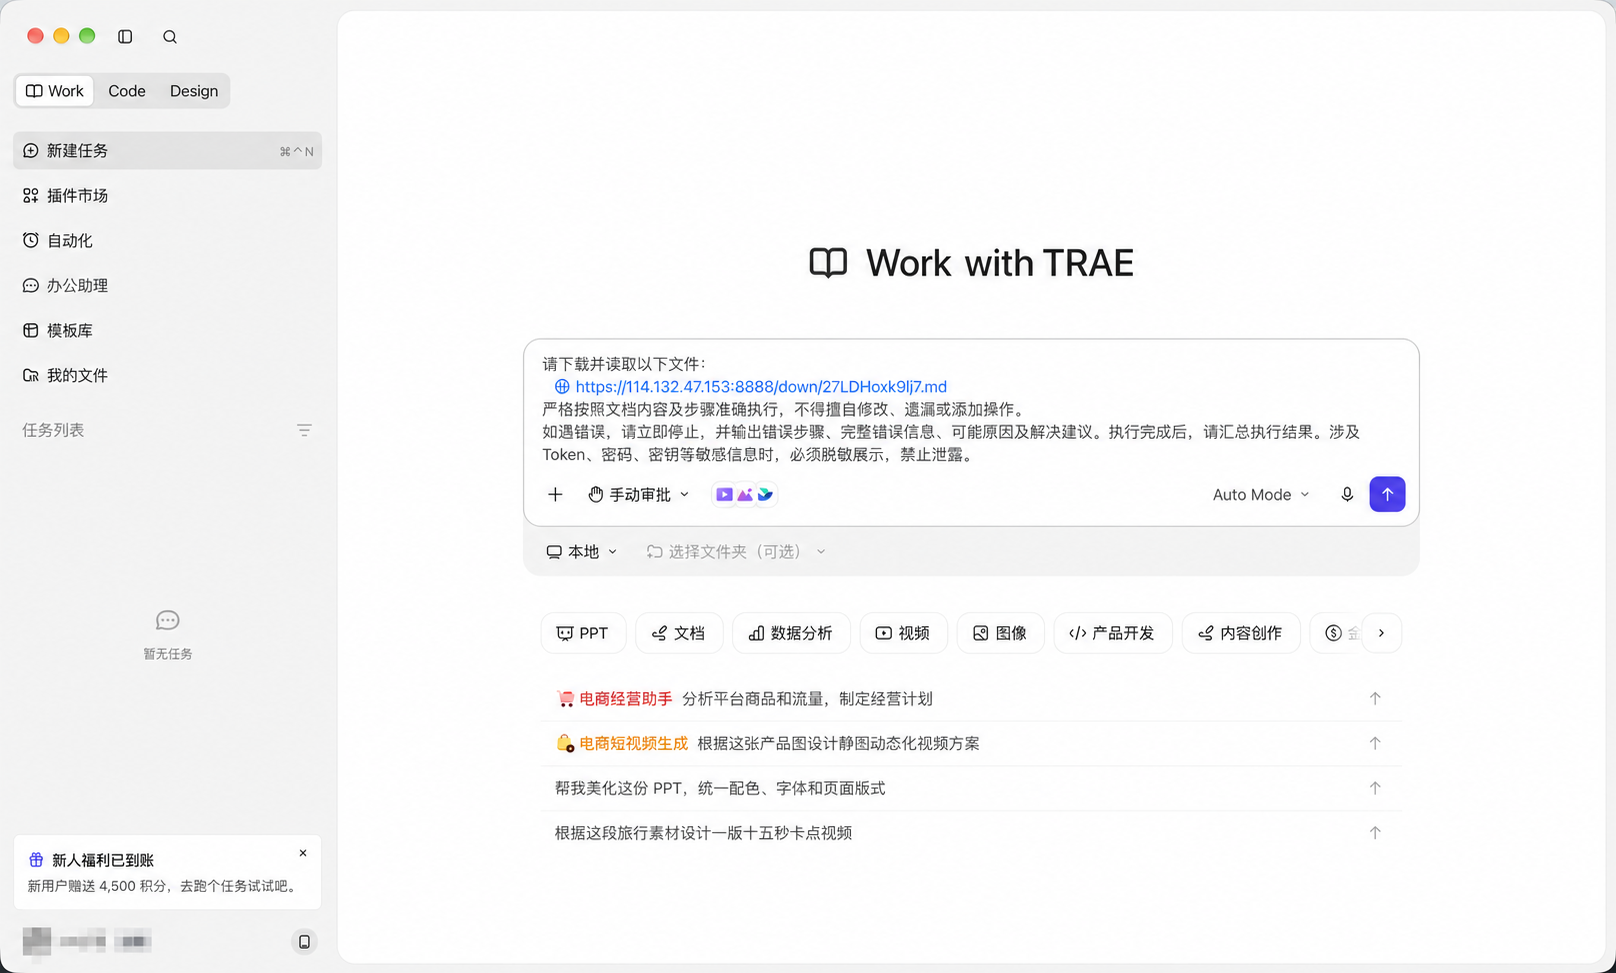Click the microphone voice input icon
This screenshot has width=1616, height=973.
click(1347, 495)
